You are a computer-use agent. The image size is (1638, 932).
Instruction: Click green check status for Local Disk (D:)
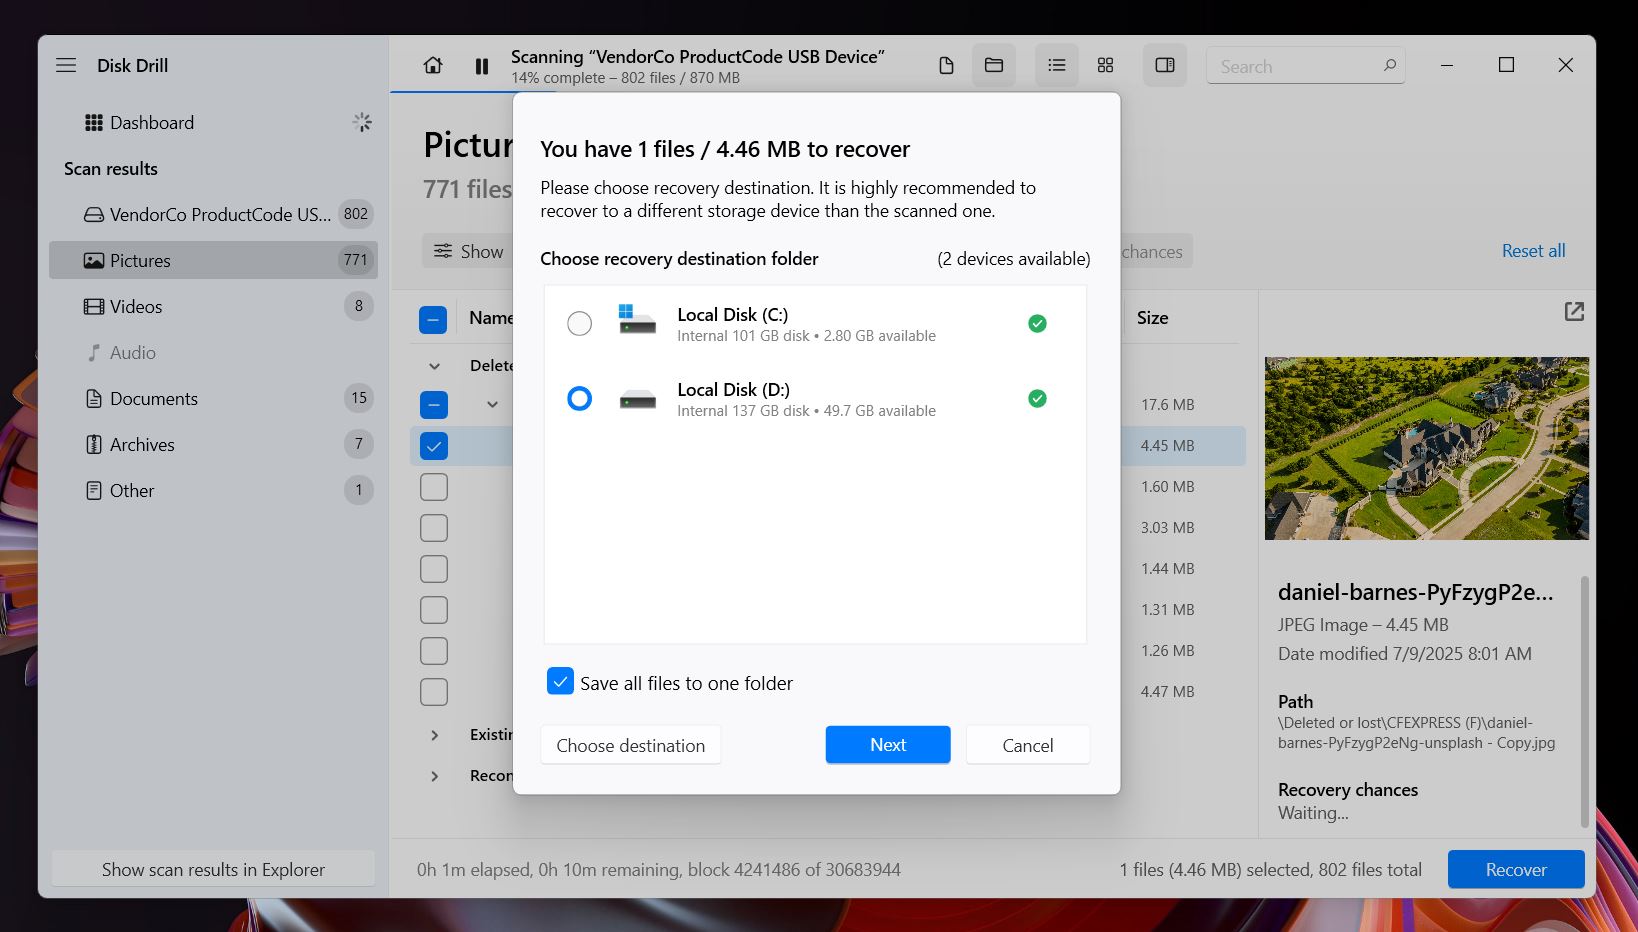[x=1038, y=398]
